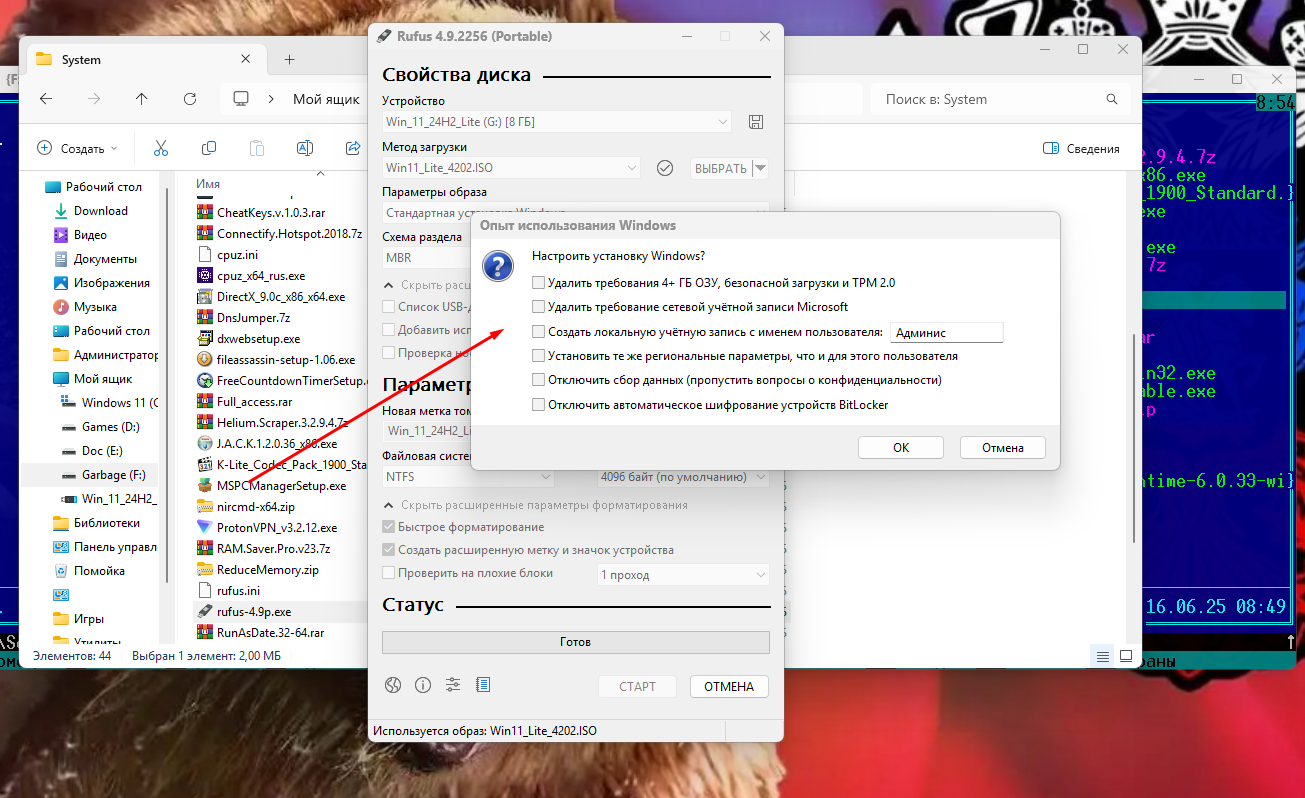This screenshot has height=798, width=1305.
Task: Select file CheatKeys.v.1.0.3.rar
Action: (270, 212)
